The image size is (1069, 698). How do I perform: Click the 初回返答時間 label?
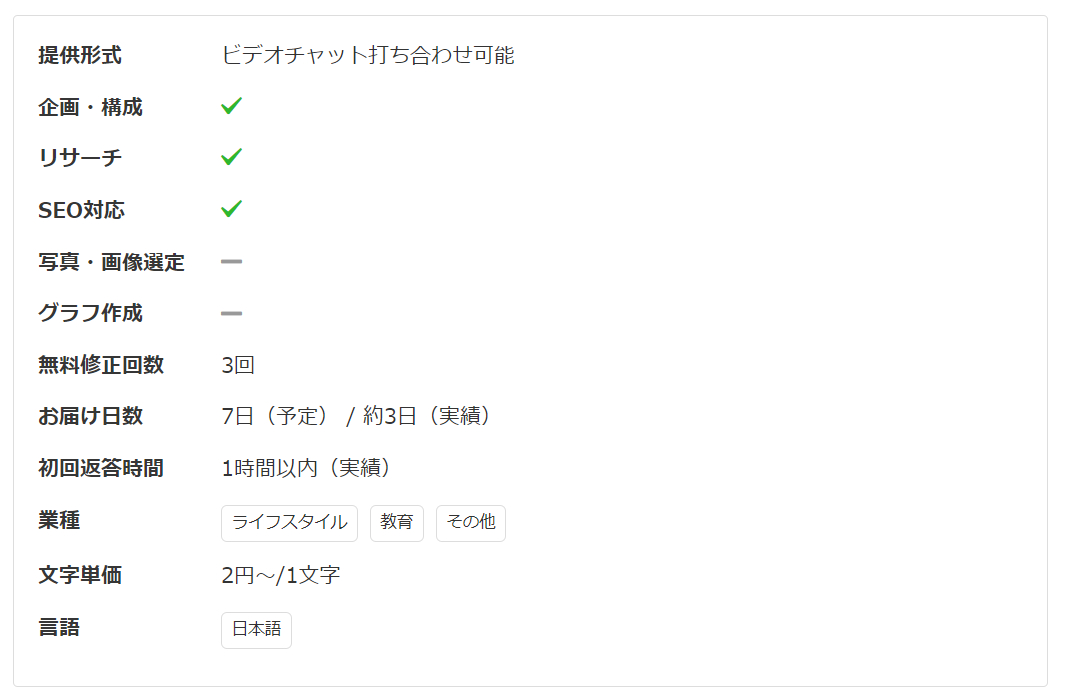pyautogui.click(x=101, y=468)
